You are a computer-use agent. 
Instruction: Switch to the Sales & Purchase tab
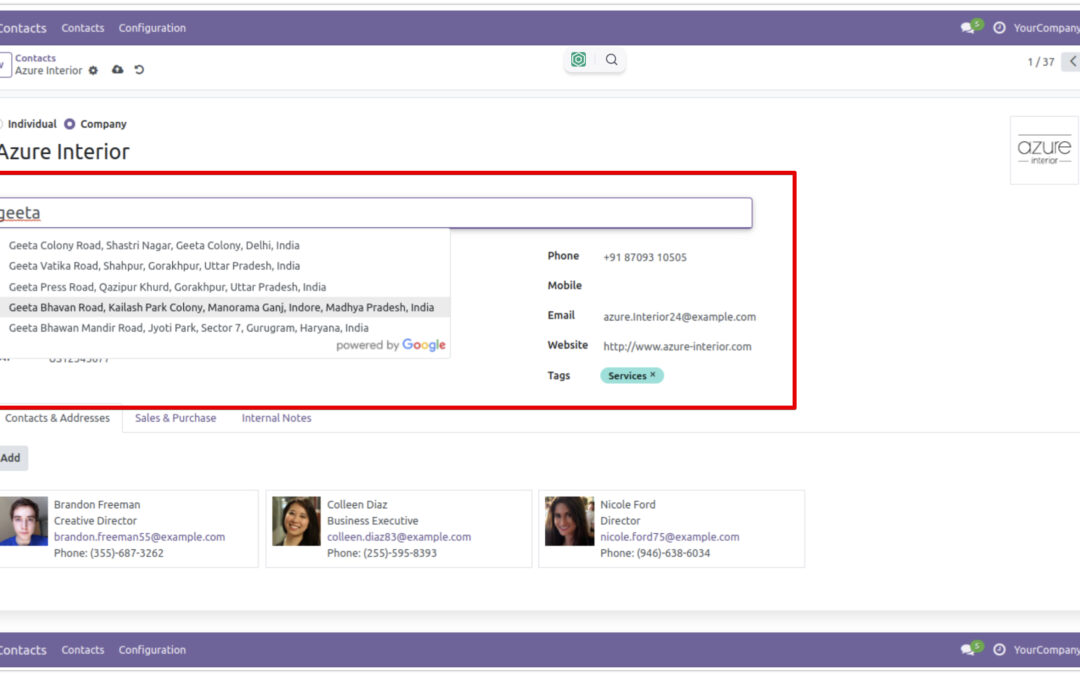click(176, 418)
